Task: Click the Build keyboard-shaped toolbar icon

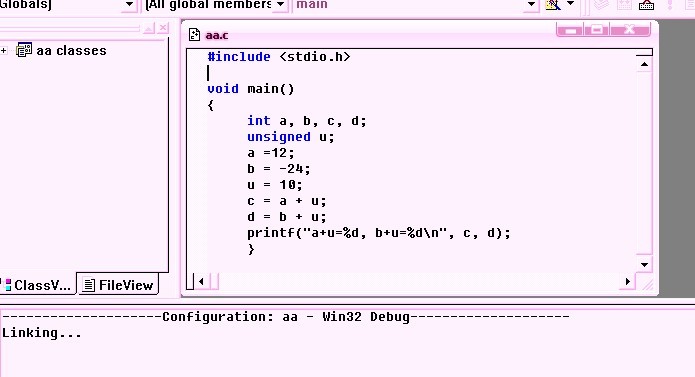Action: click(647, 5)
